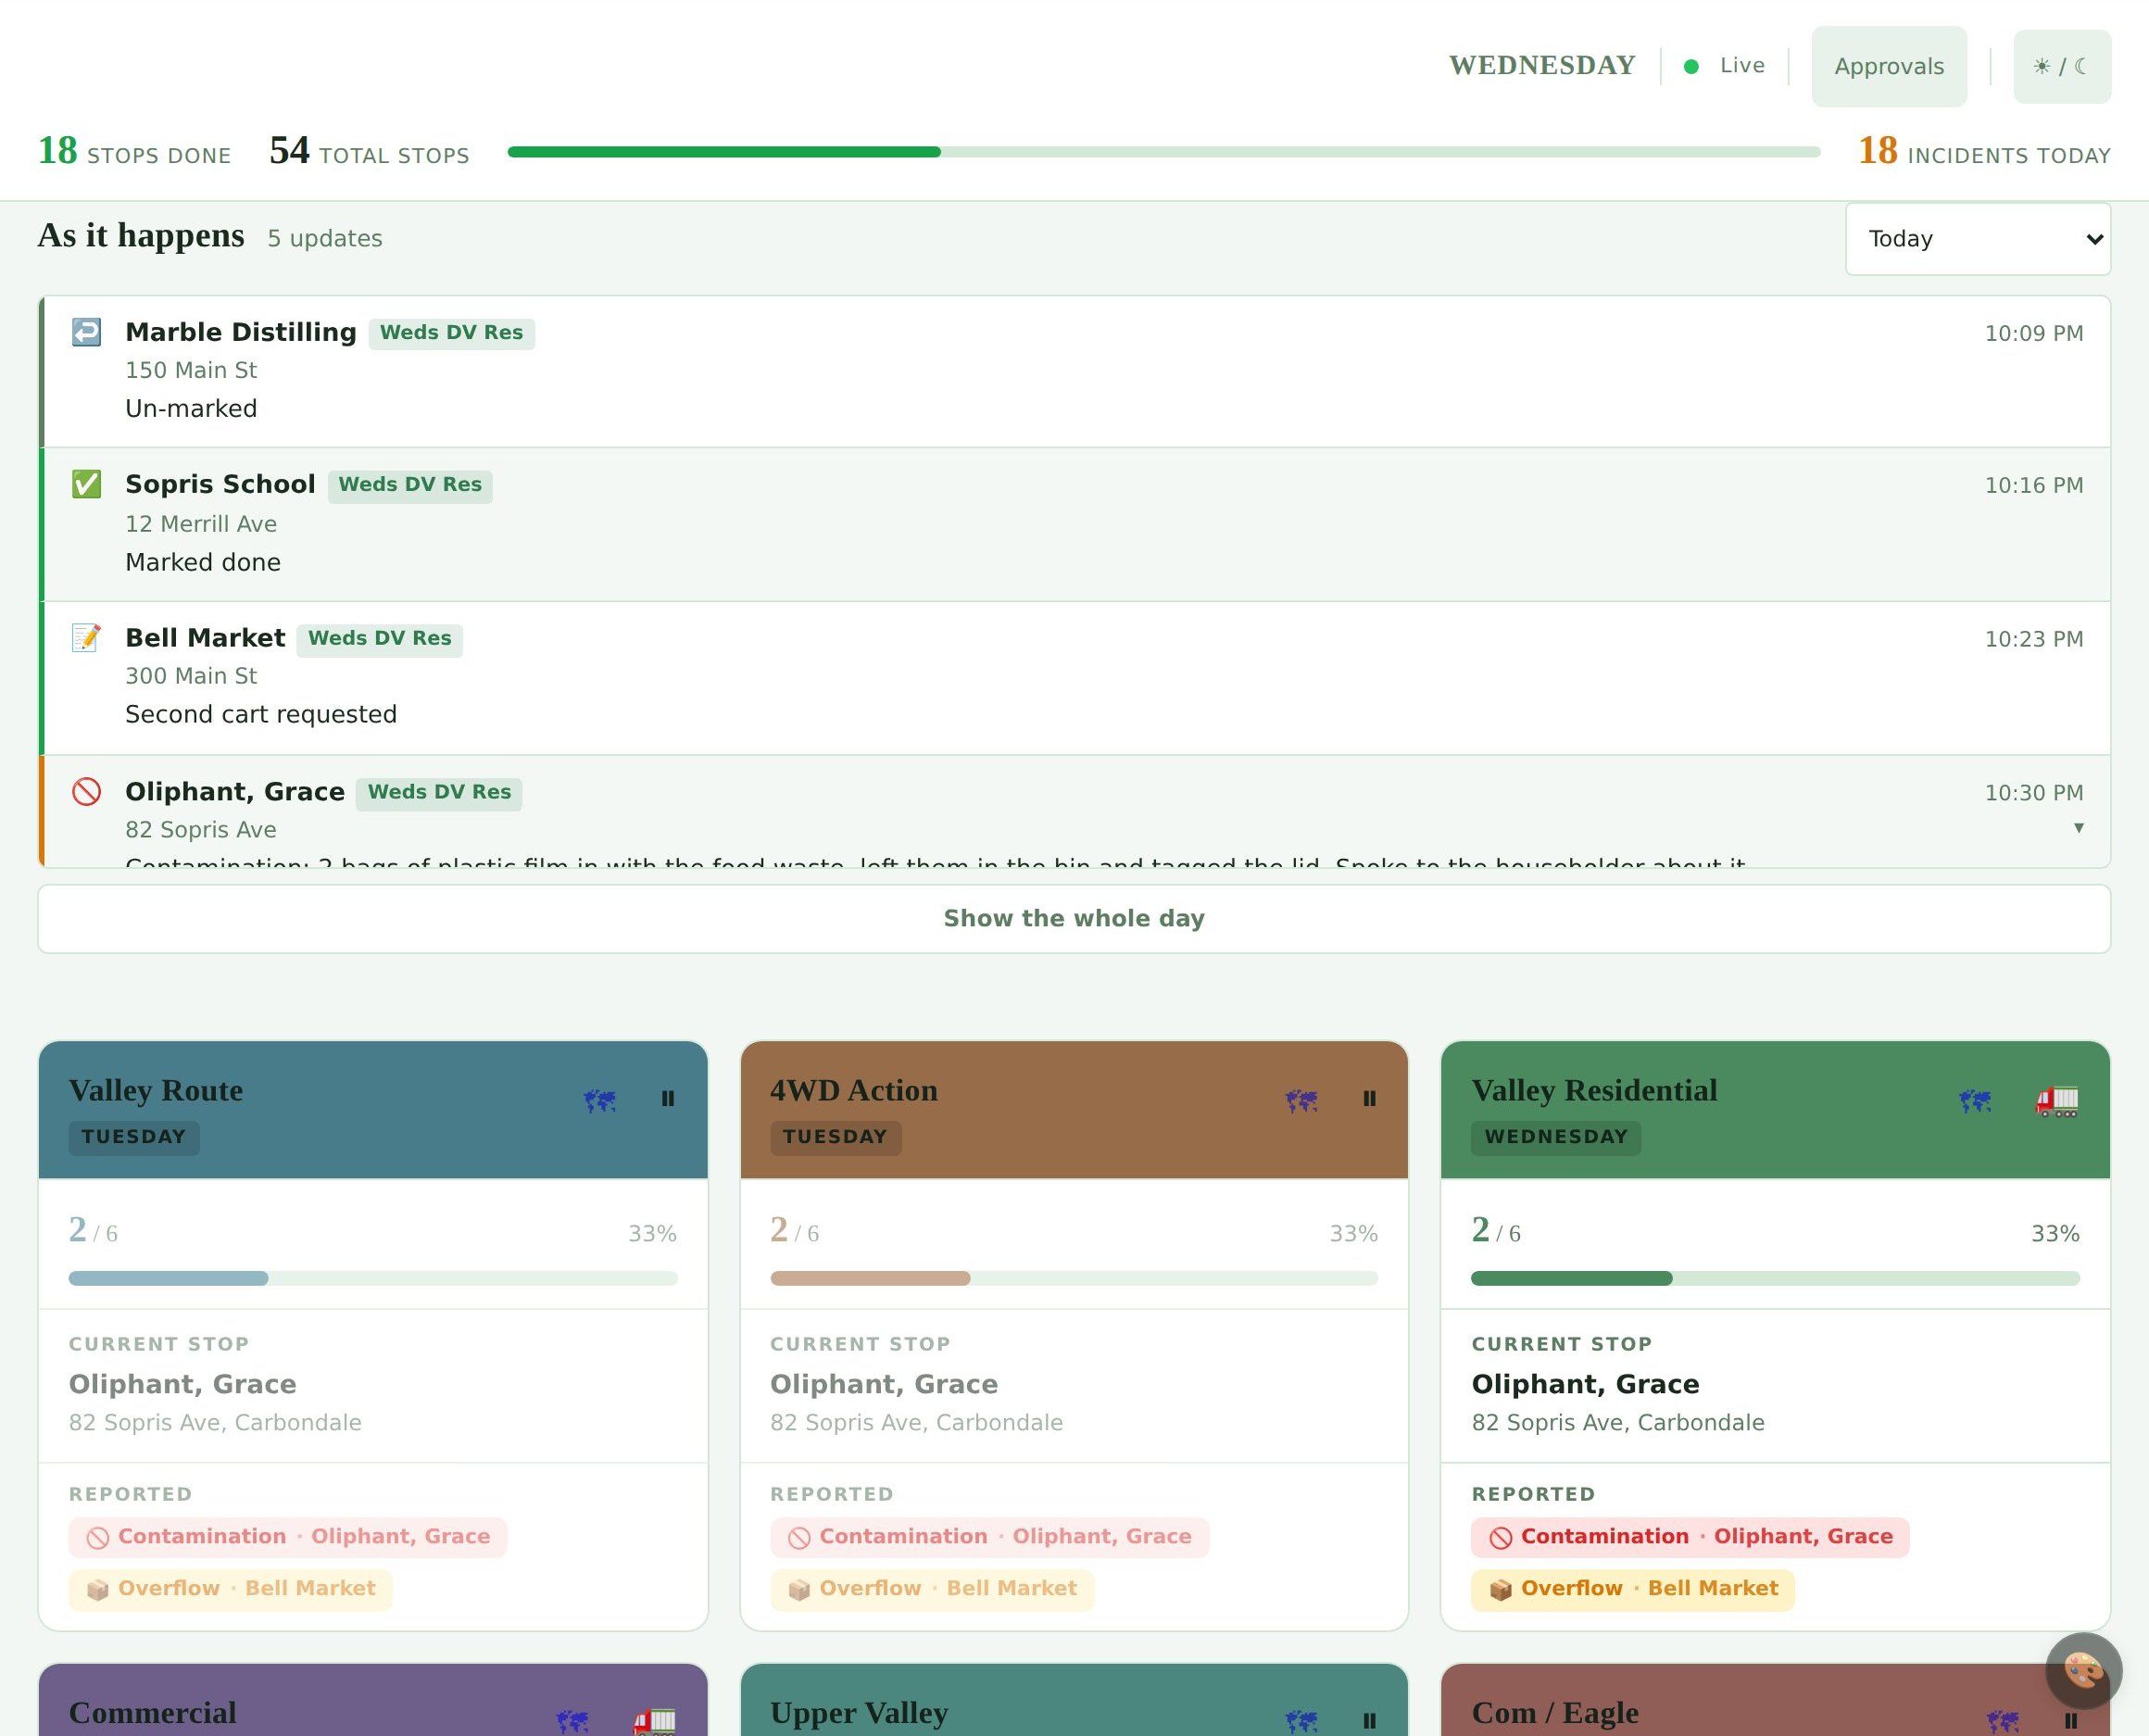Click Weds DV Res tag on Marble Distilling
The height and width of the screenshot is (1736, 2149).
tap(452, 333)
